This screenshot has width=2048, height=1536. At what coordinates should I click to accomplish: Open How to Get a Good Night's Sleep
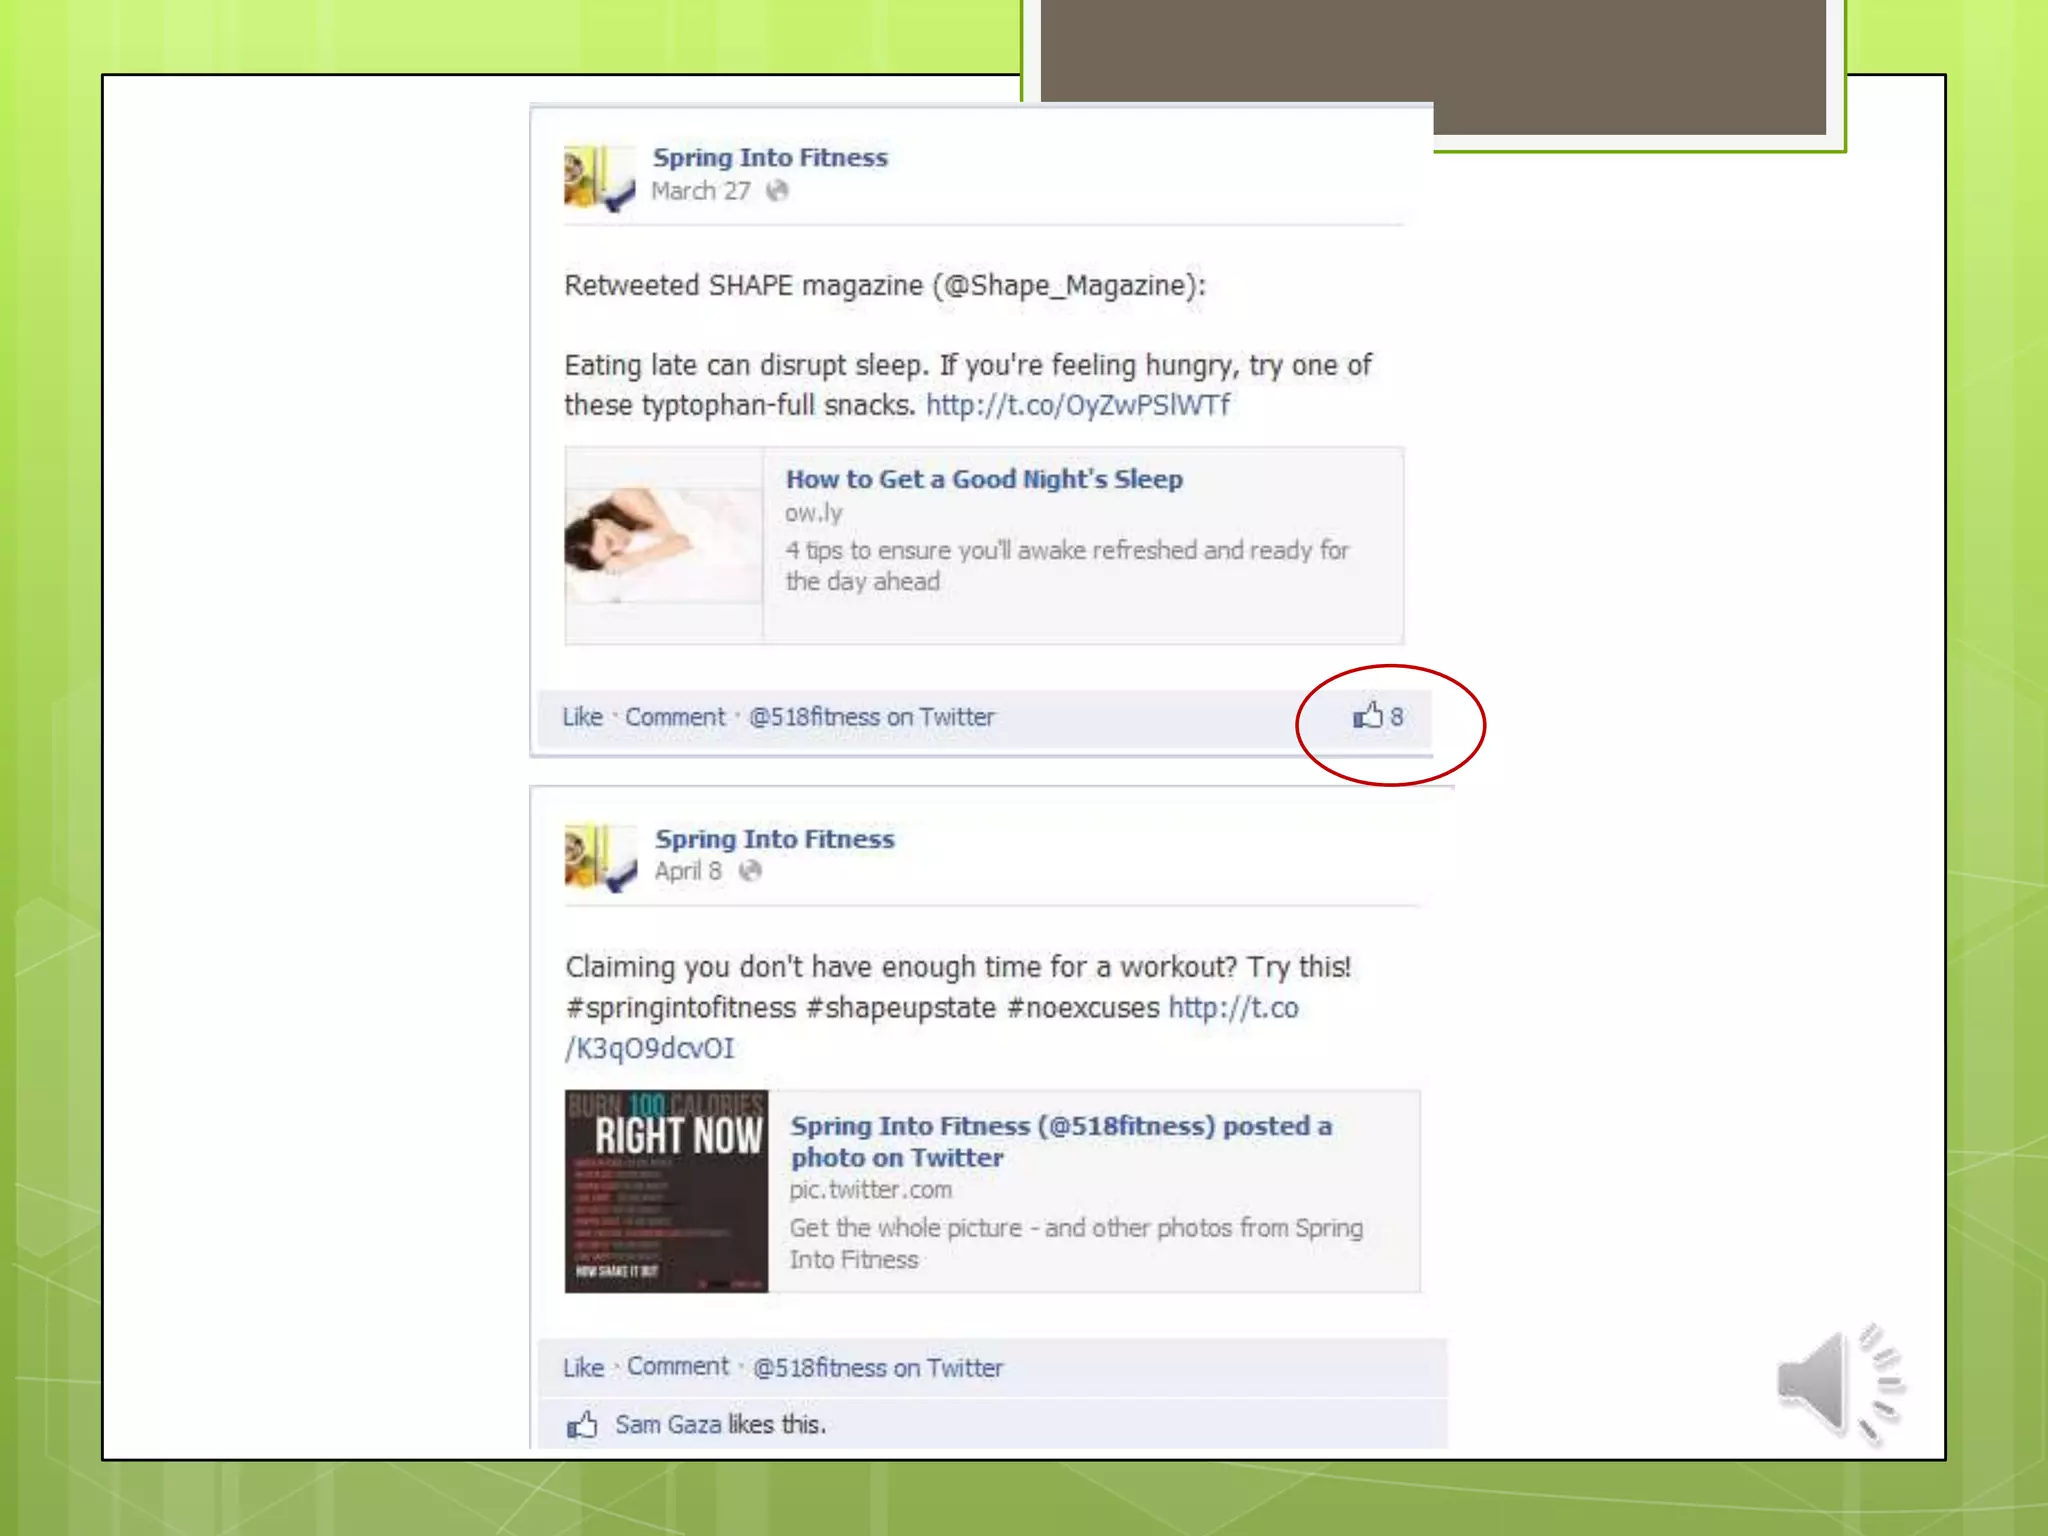pos(983,479)
